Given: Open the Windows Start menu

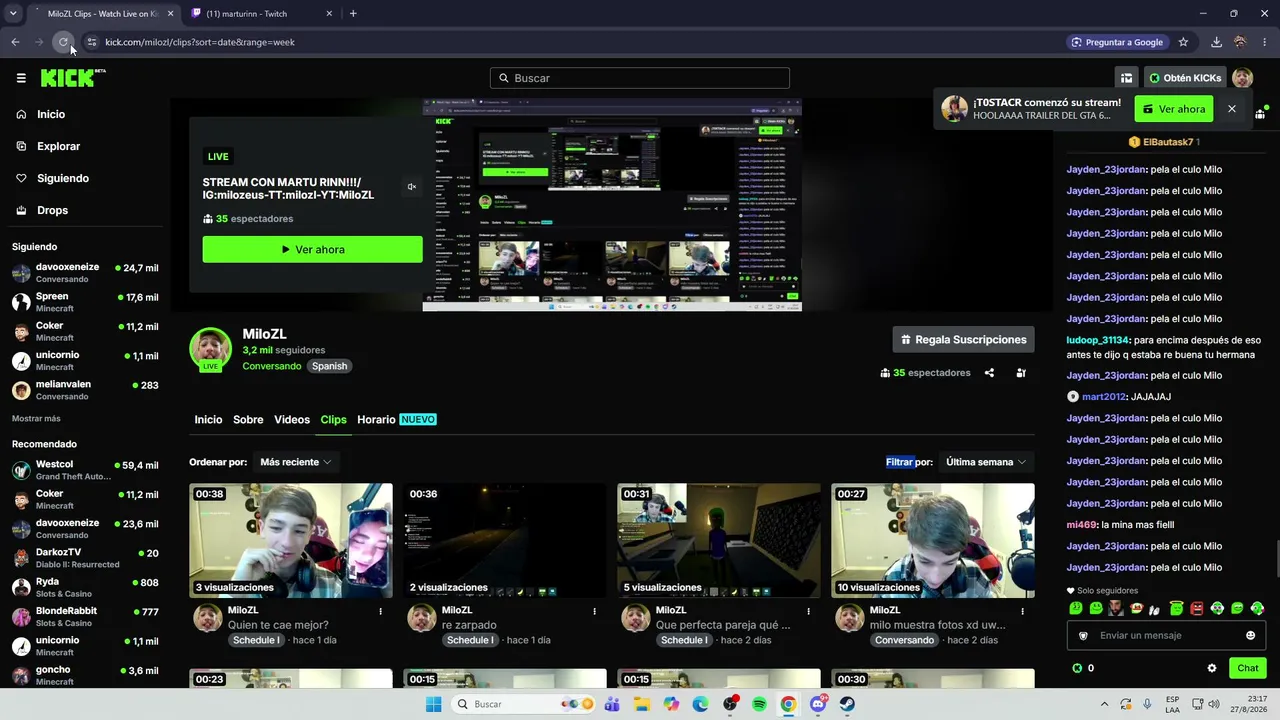Looking at the screenshot, I should point(433,704).
